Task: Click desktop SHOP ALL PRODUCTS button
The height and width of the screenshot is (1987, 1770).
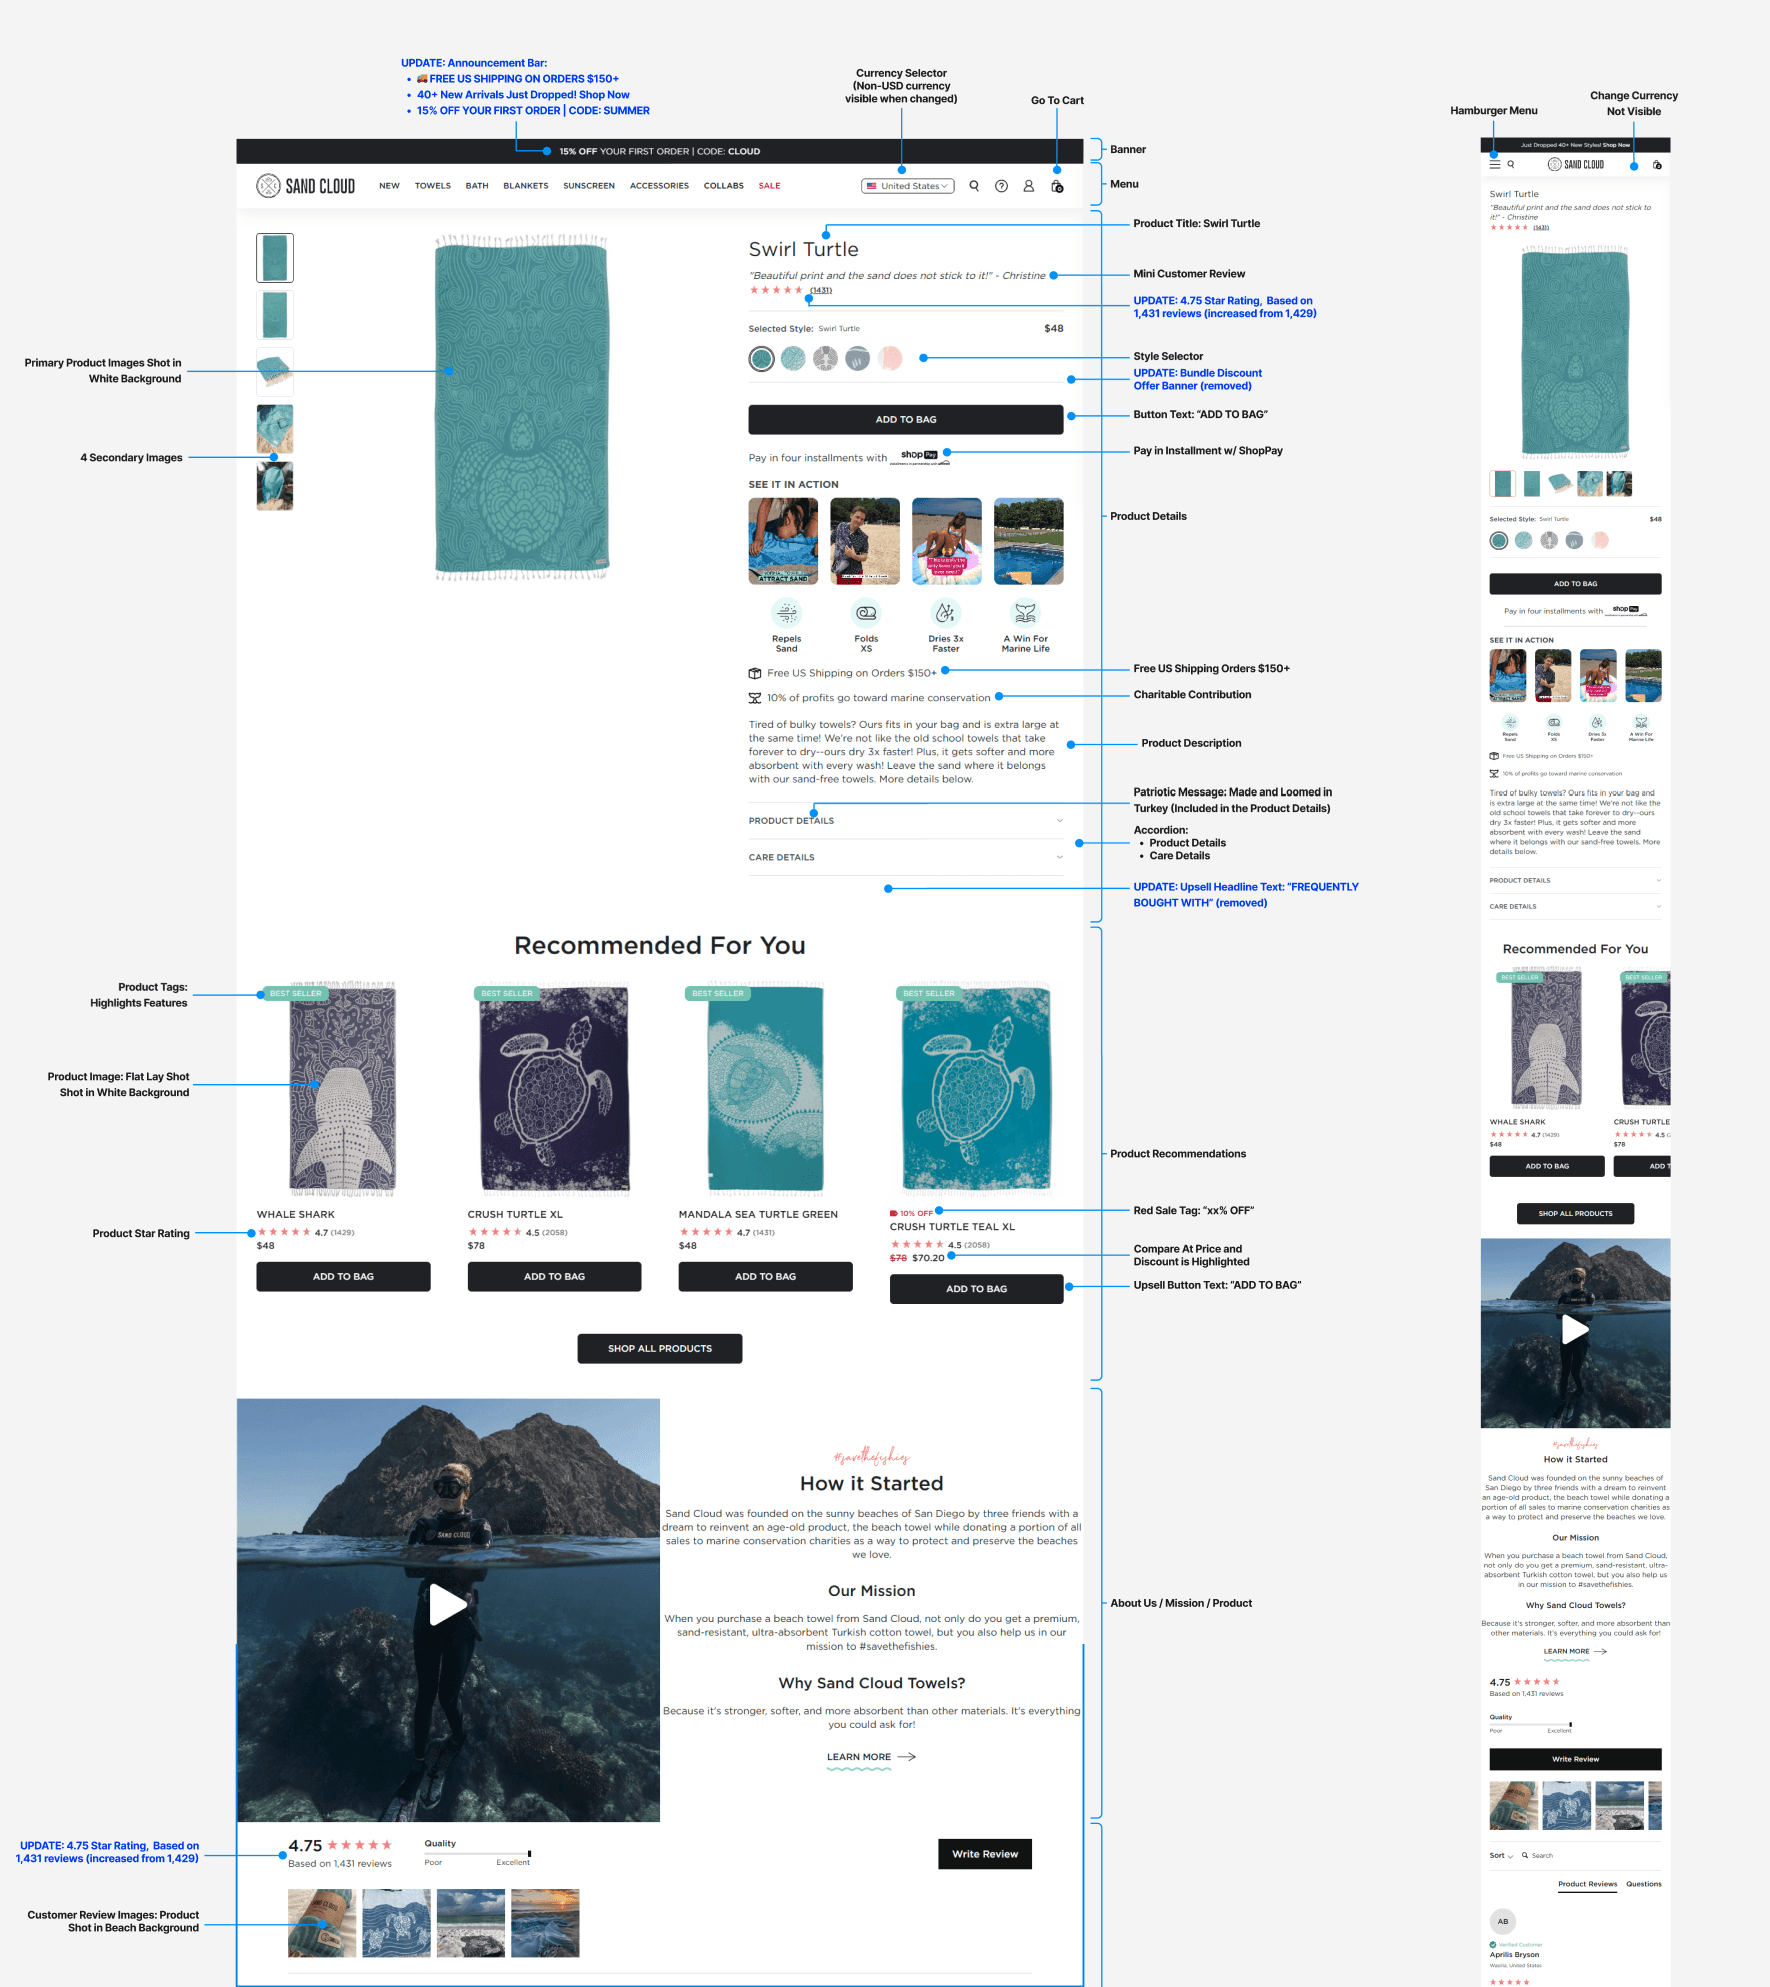Action: tap(660, 1349)
